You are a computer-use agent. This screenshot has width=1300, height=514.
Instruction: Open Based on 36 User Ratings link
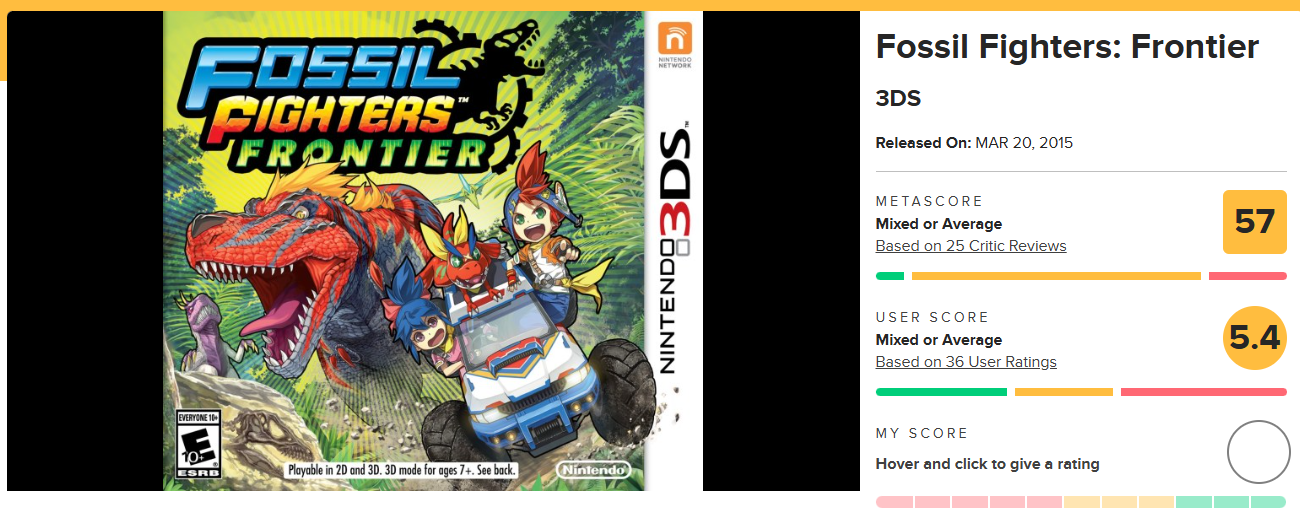(966, 362)
